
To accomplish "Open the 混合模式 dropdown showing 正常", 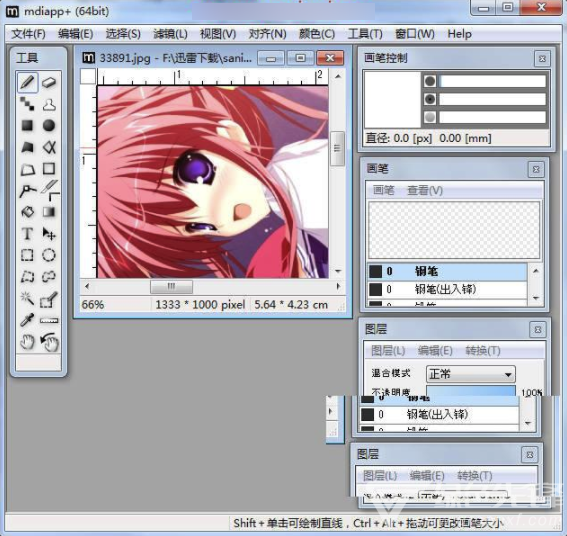I will (471, 374).
